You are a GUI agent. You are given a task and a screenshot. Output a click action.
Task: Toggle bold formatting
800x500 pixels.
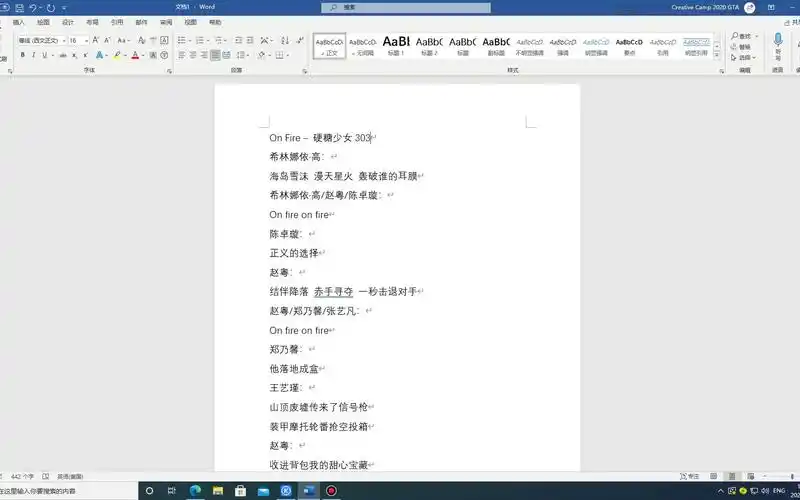(21, 55)
